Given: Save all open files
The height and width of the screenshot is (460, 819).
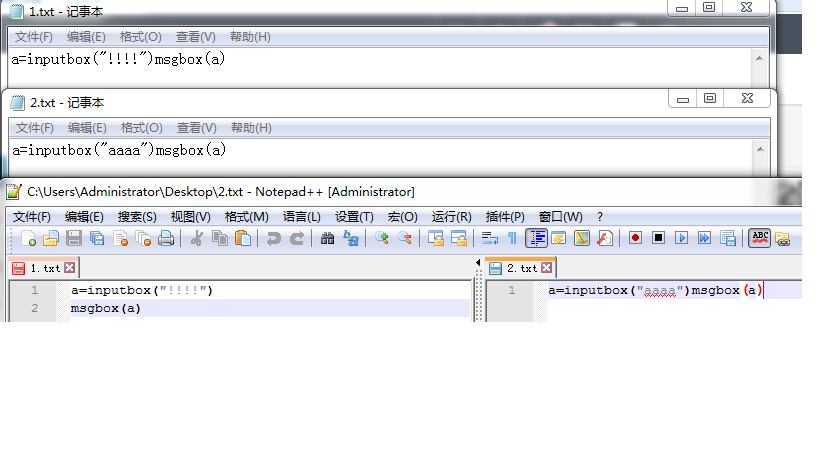Looking at the screenshot, I should pyautogui.click(x=97, y=239).
